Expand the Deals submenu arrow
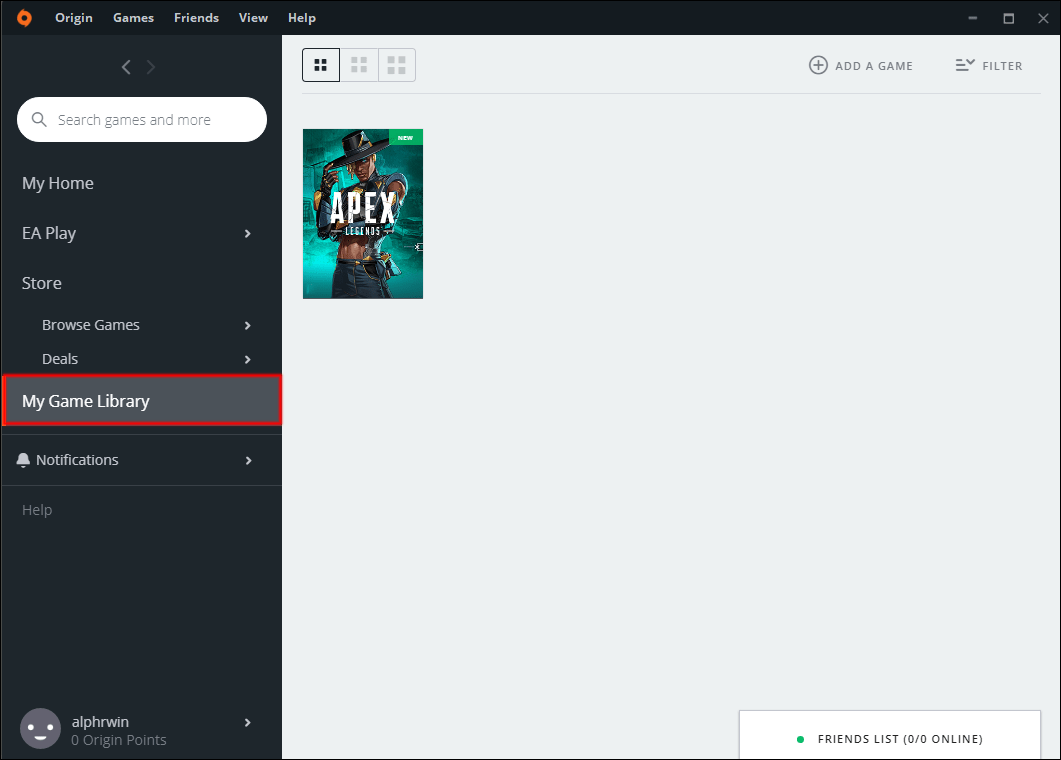1061x760 pixels. (x=246, y=358)
